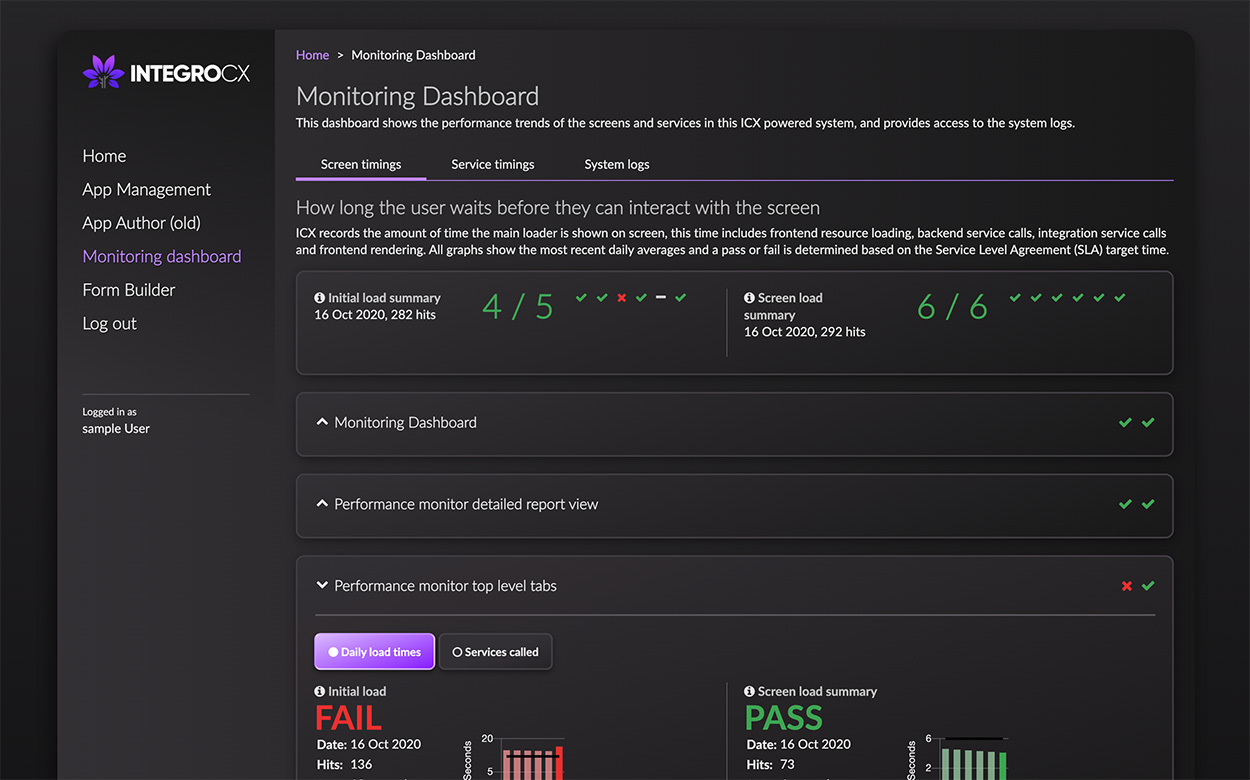Click the green check on the Performance monitor top level tabs row

(1148, 586)
